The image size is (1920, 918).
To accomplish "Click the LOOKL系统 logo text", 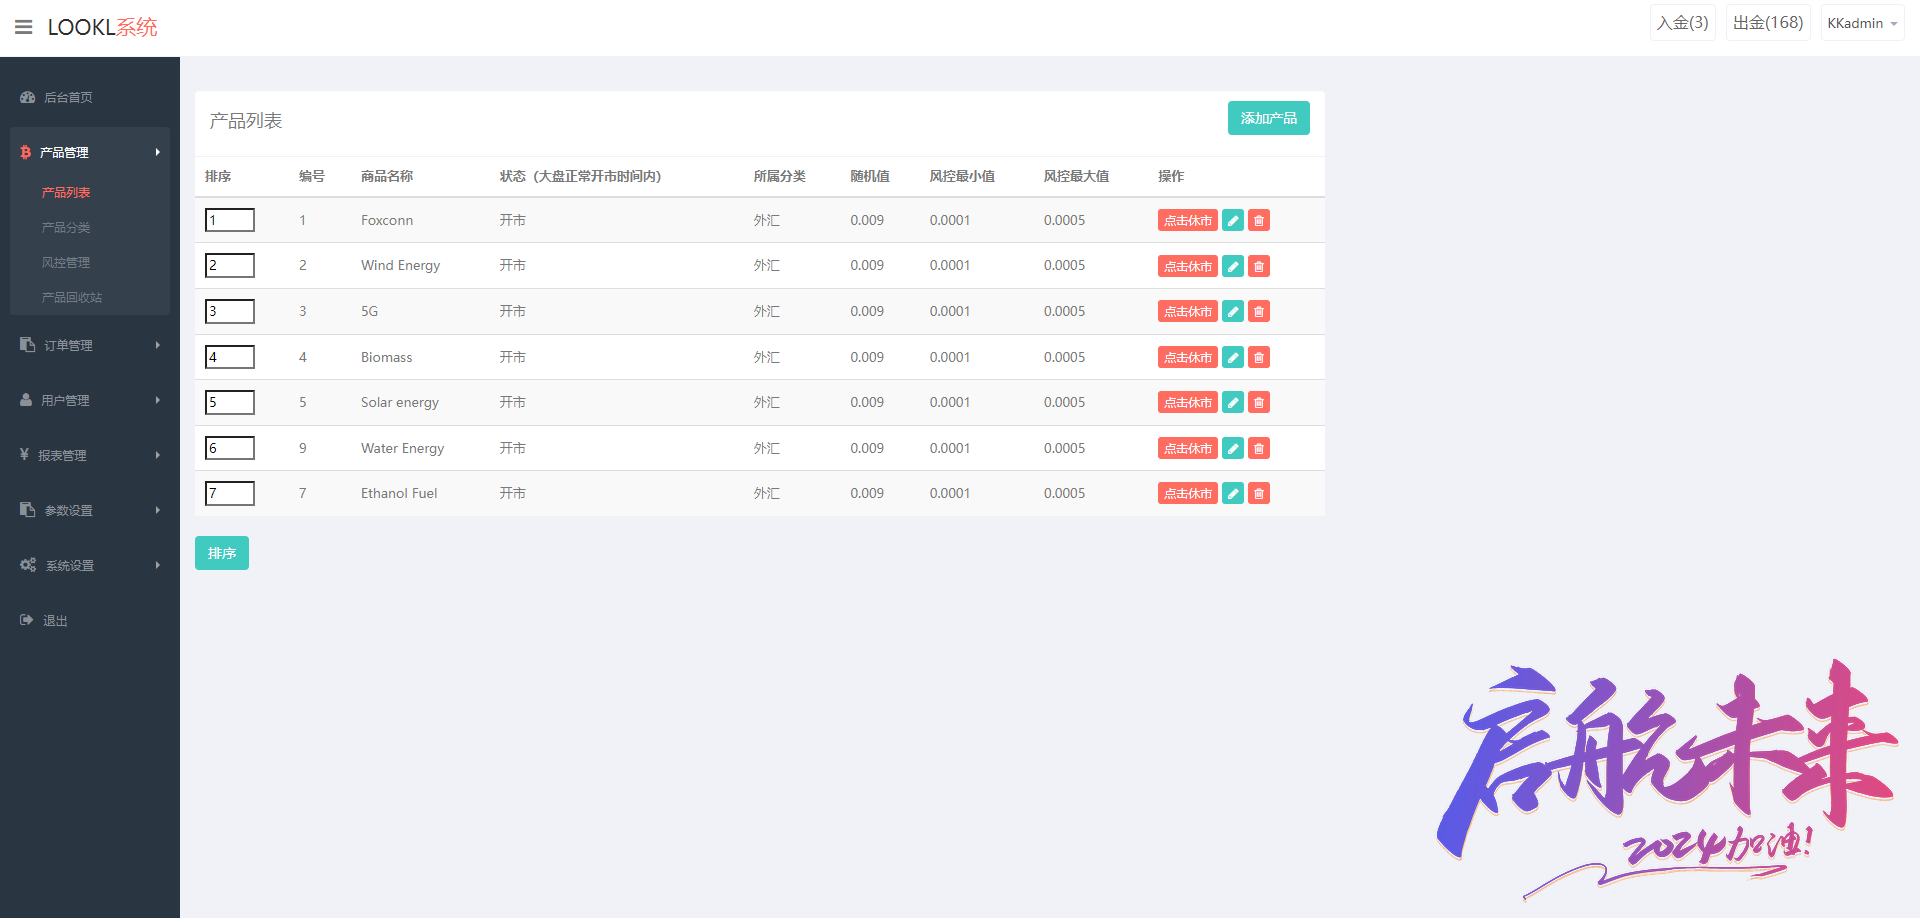I will click(103, 27).
